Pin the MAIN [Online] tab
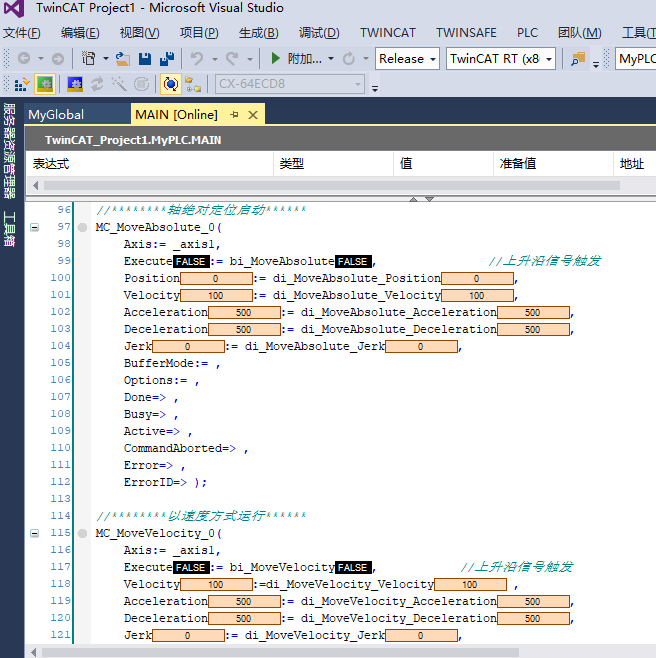Image resolution: width=656 pixels, height=658 pixels. (235, 115)
